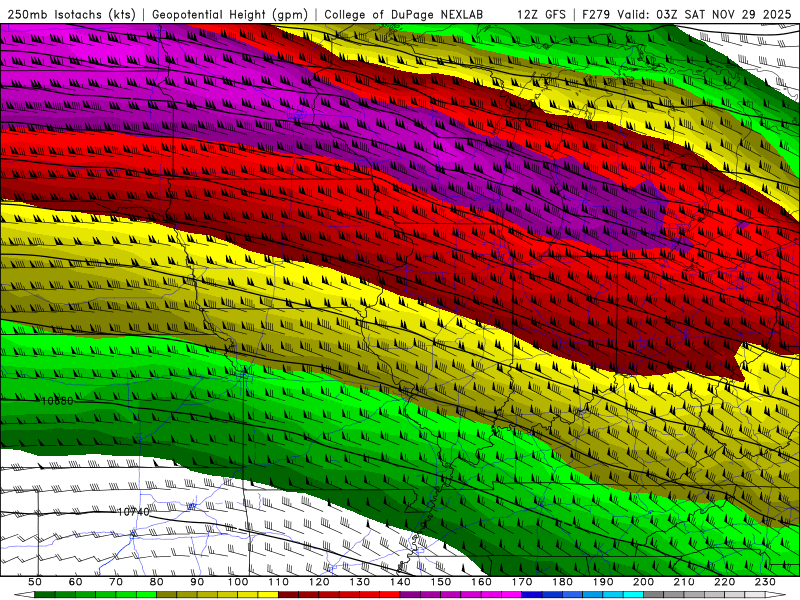Pick the darkest green 50-knot legend swatch
This screenshot has height=600, width=800.
tap(44, 595)
